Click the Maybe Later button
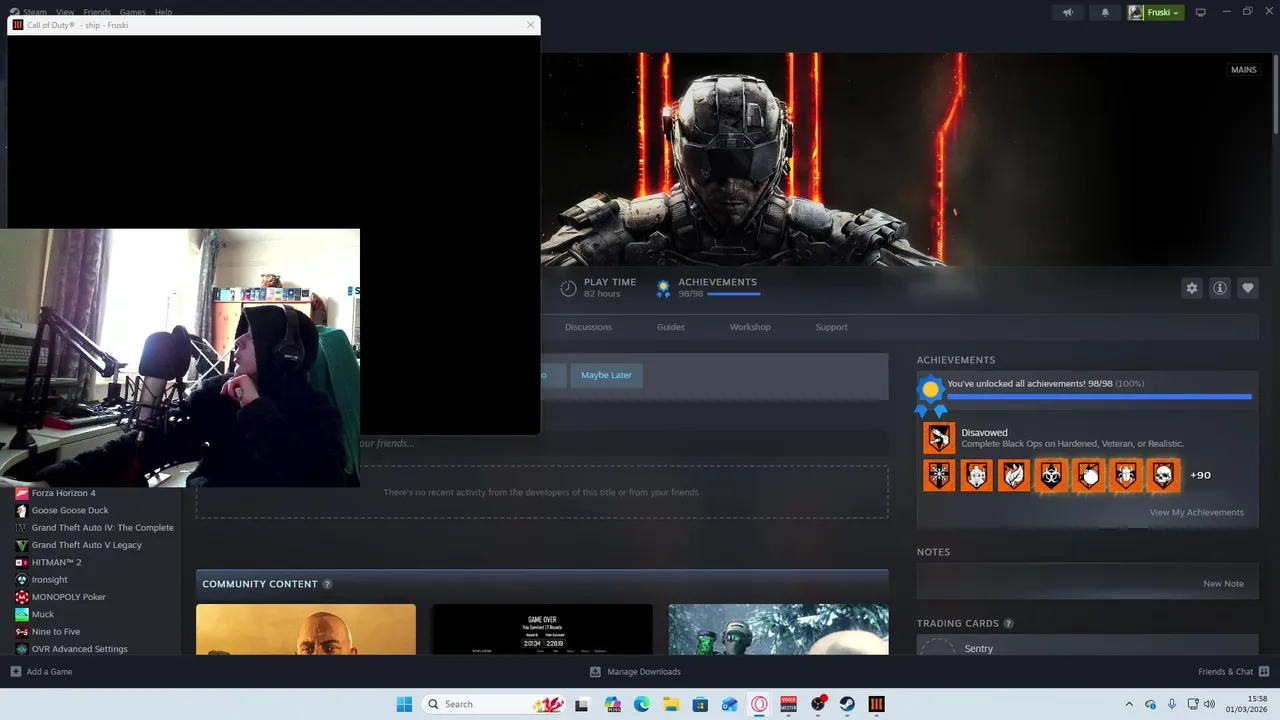The height and width of the screenshot is (720, 1280). (606, 375)
